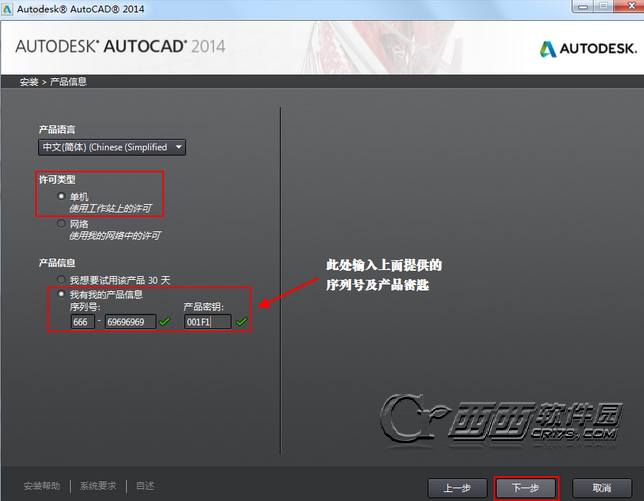Screen dimensions: 644x501
Task: Click the 产品信息 breadcrumb text
Action: click(68, 82)
